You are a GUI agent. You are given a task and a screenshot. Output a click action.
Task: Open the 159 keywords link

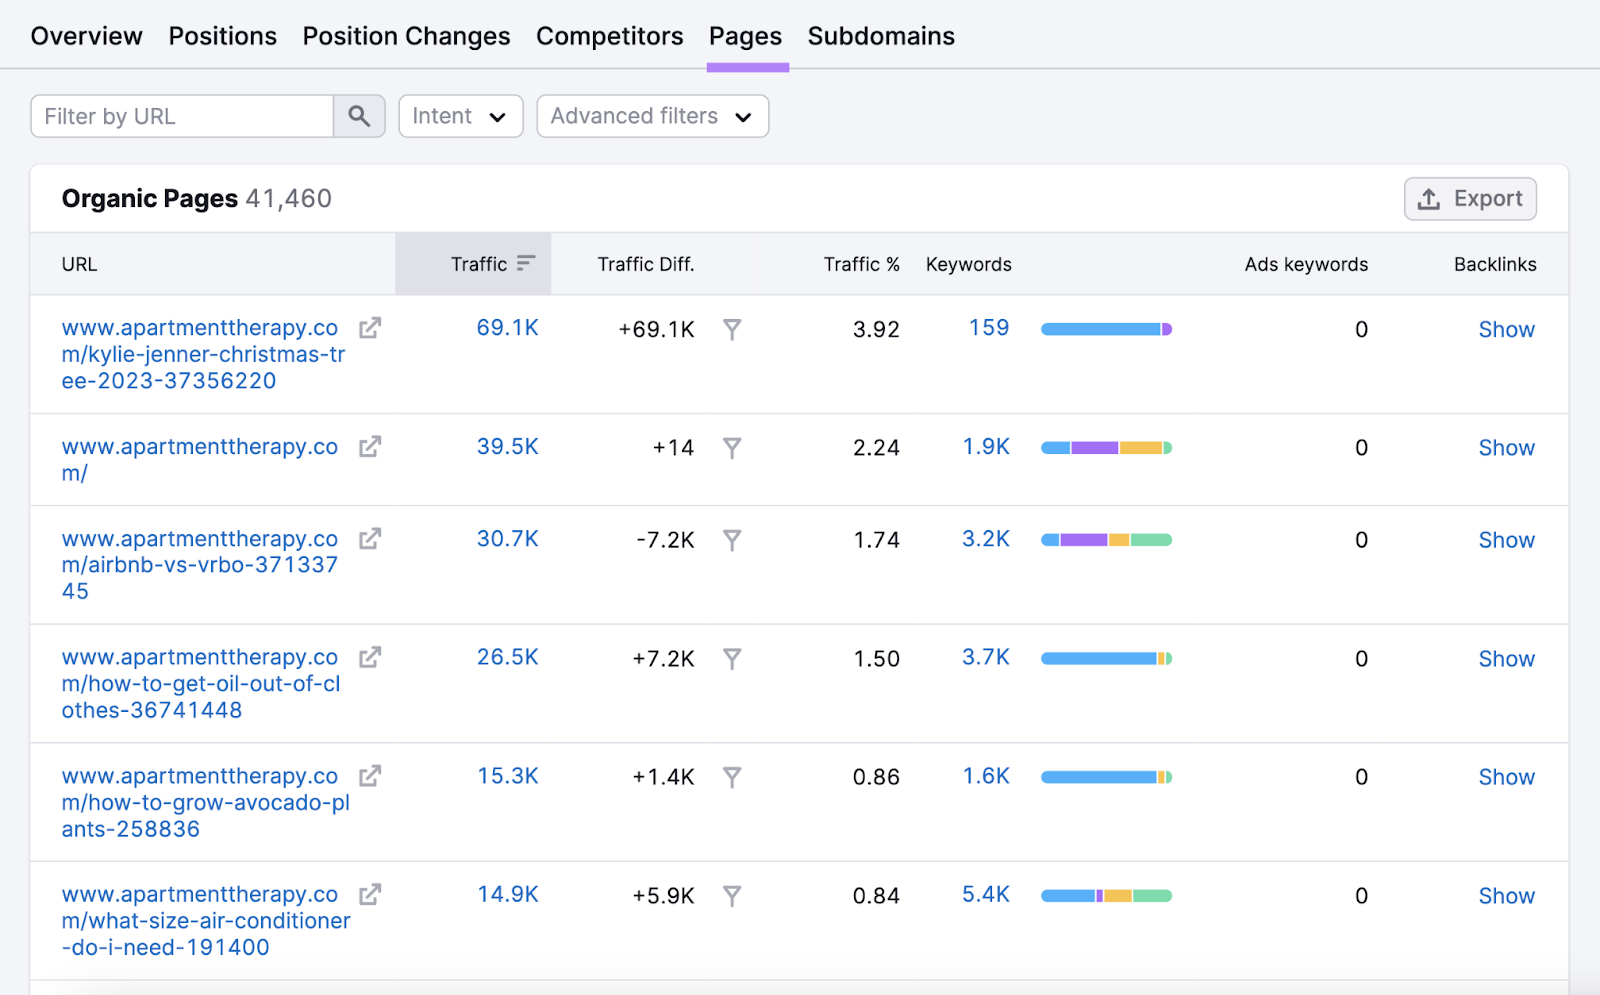coord(987,327)
